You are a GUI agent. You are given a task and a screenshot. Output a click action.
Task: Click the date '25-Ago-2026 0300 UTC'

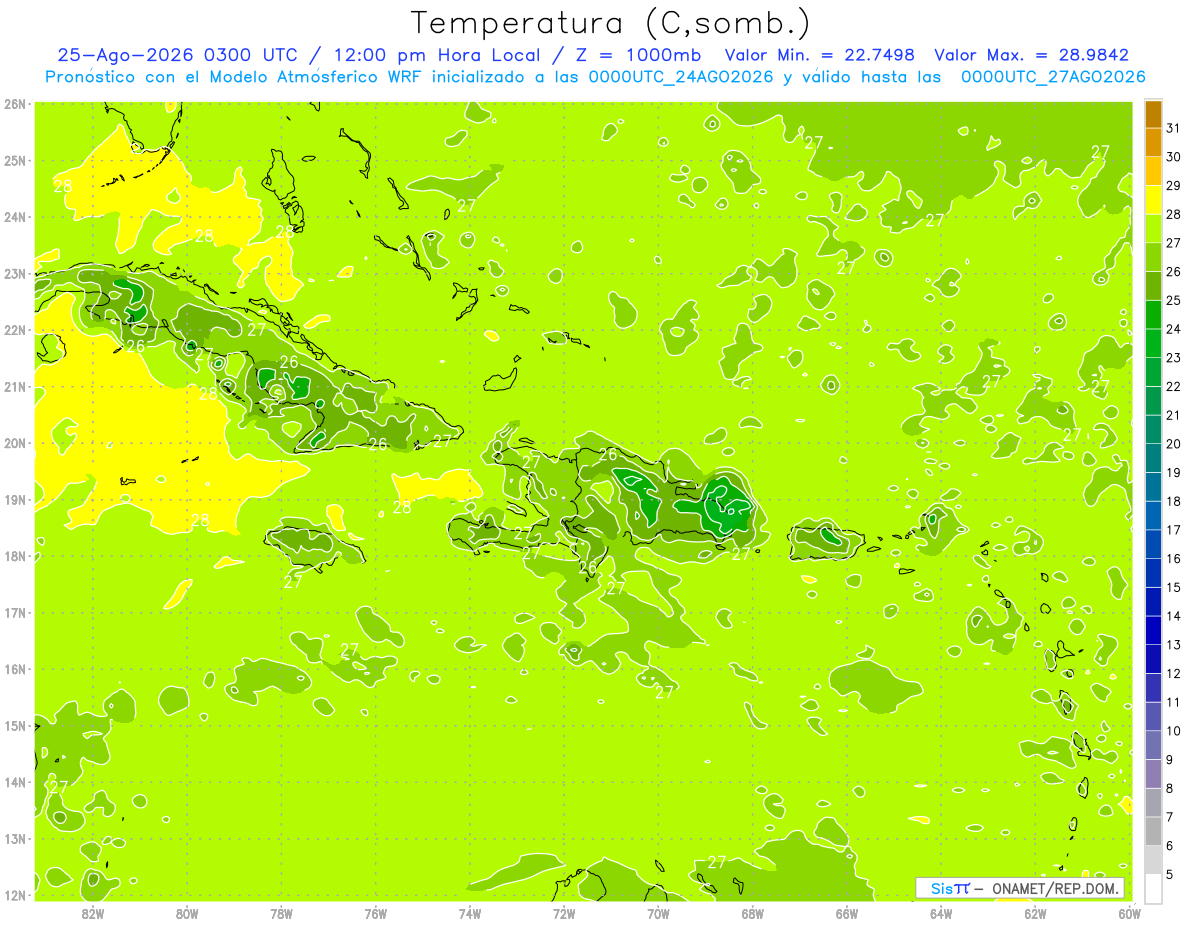pos(177,56)
